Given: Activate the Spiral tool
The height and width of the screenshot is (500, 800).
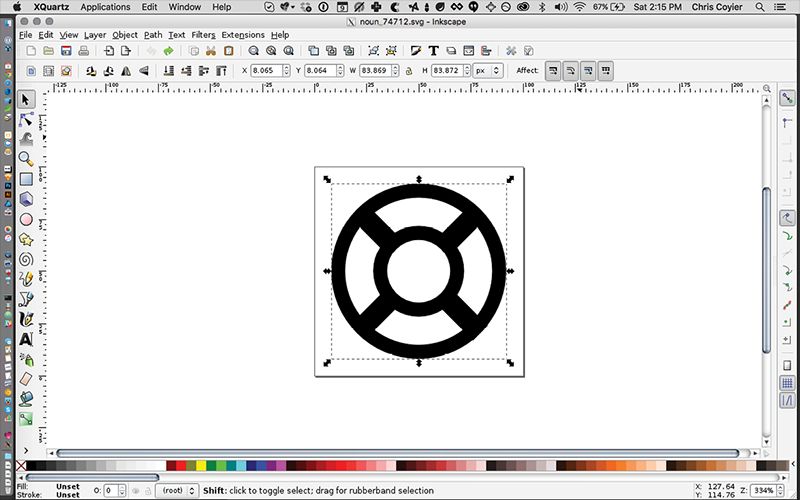Looking at the screenshot, I should [x=26, y=259].
